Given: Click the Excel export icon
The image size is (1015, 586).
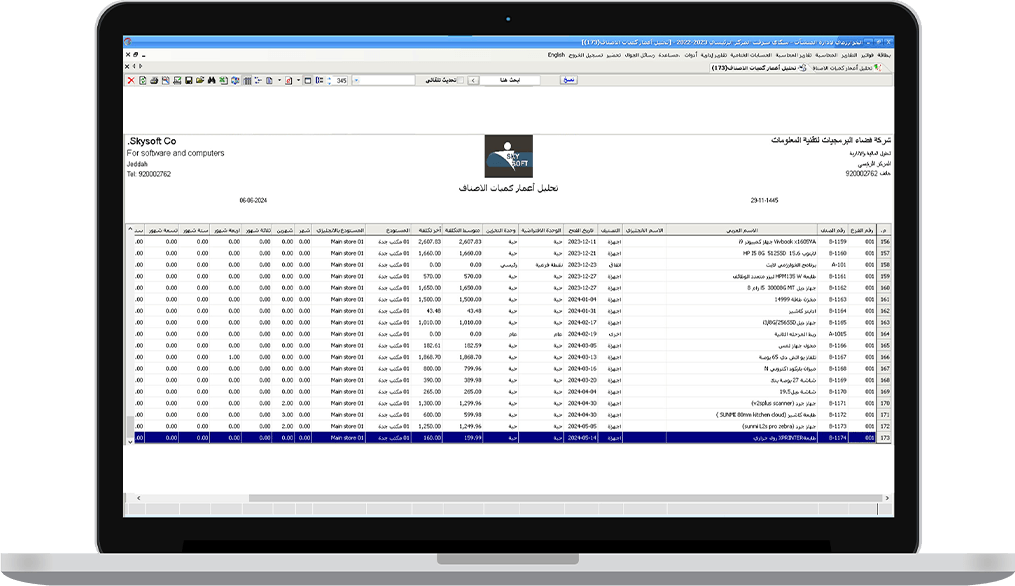Looking at the screenshot, I should point(223,80).
